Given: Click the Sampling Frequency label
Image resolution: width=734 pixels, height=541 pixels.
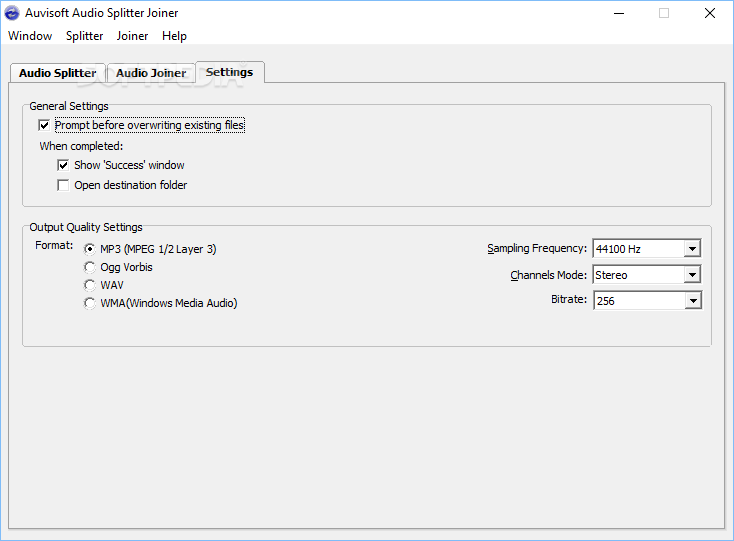Looking at the screenshot, I should point(537,249).
